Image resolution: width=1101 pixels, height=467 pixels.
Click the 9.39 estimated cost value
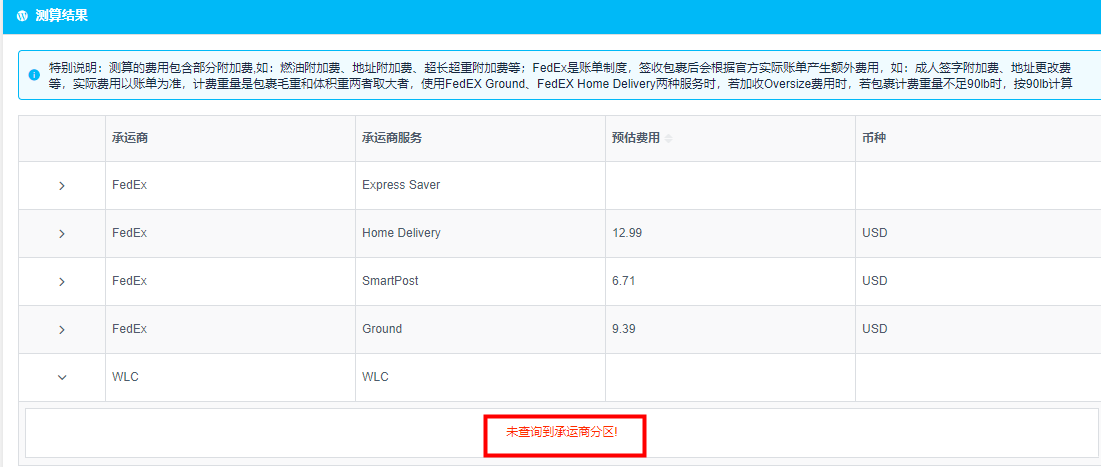tap(624, 329)
